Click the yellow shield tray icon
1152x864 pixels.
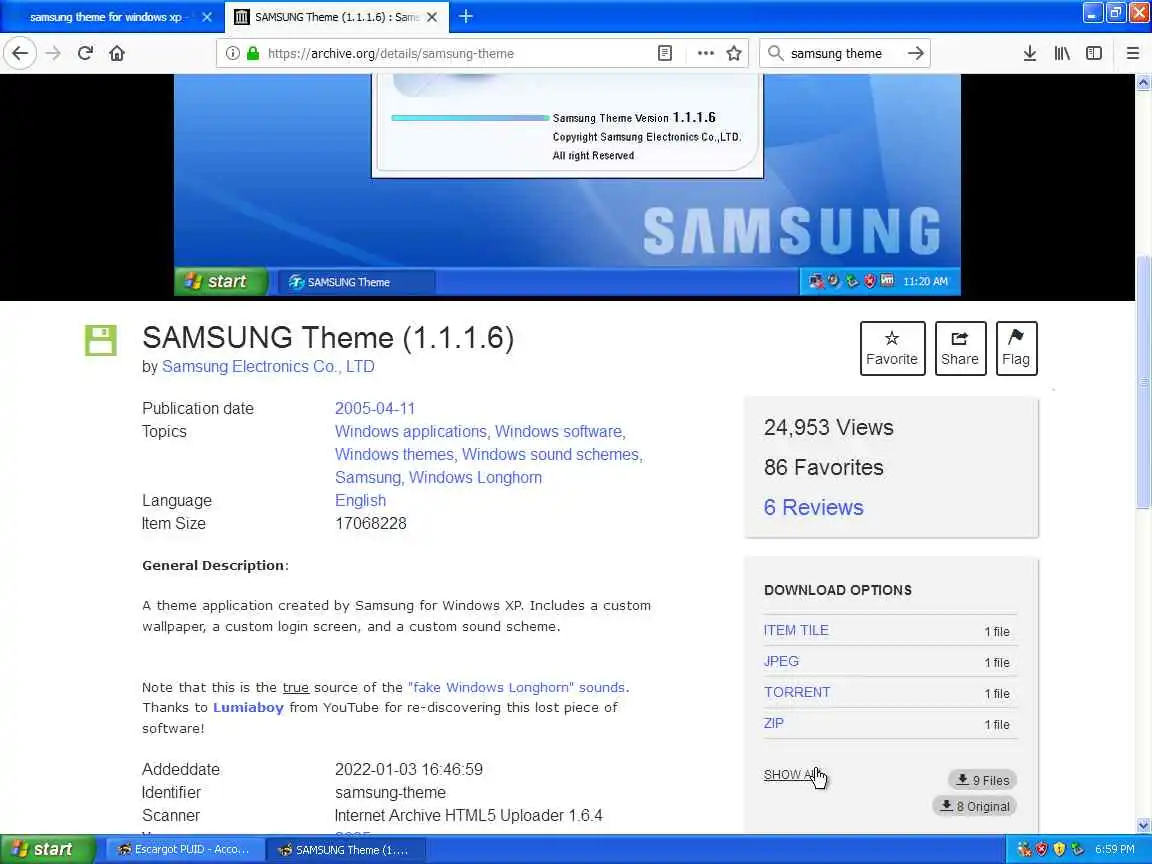click(x=1059, y=849)
